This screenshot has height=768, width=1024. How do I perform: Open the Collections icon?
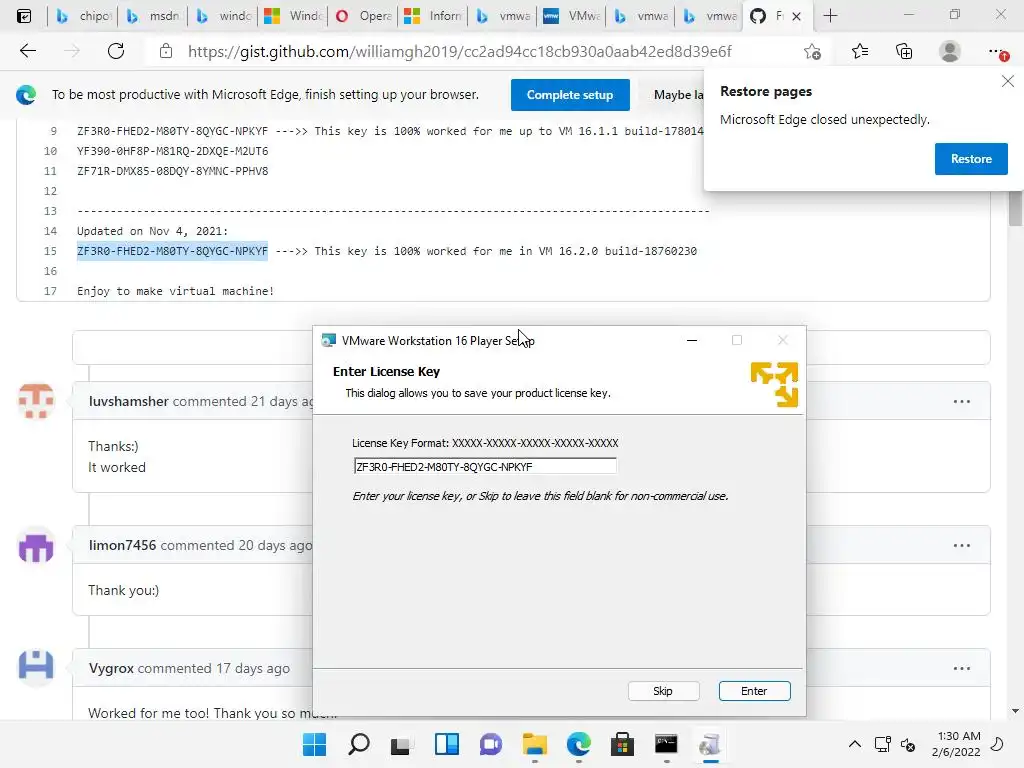904,51
